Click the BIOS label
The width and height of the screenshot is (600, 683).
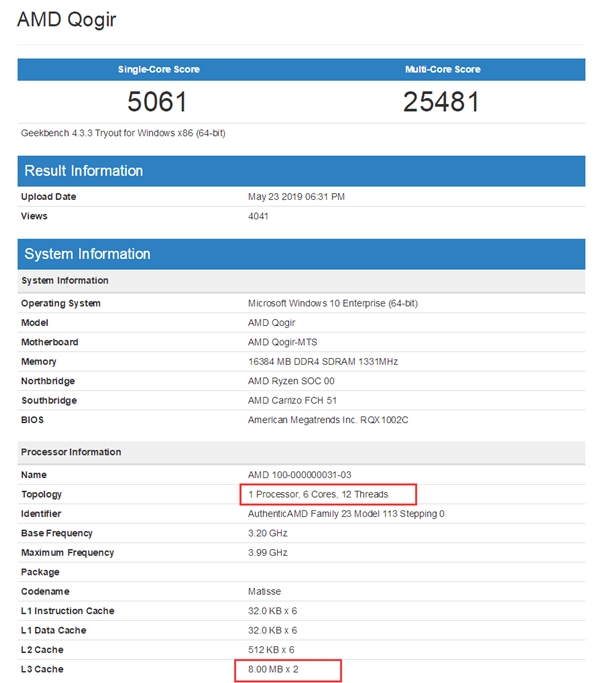(32, 420)
